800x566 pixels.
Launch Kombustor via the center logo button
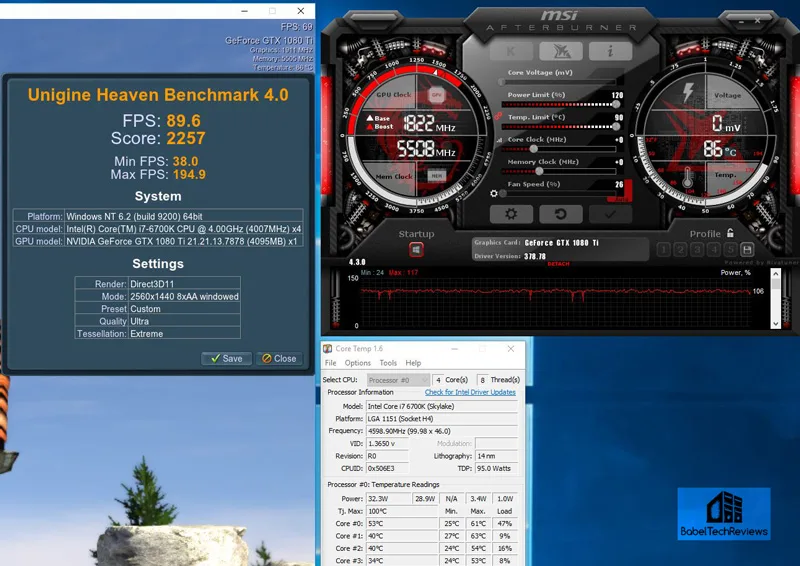(x=561, y=51)
